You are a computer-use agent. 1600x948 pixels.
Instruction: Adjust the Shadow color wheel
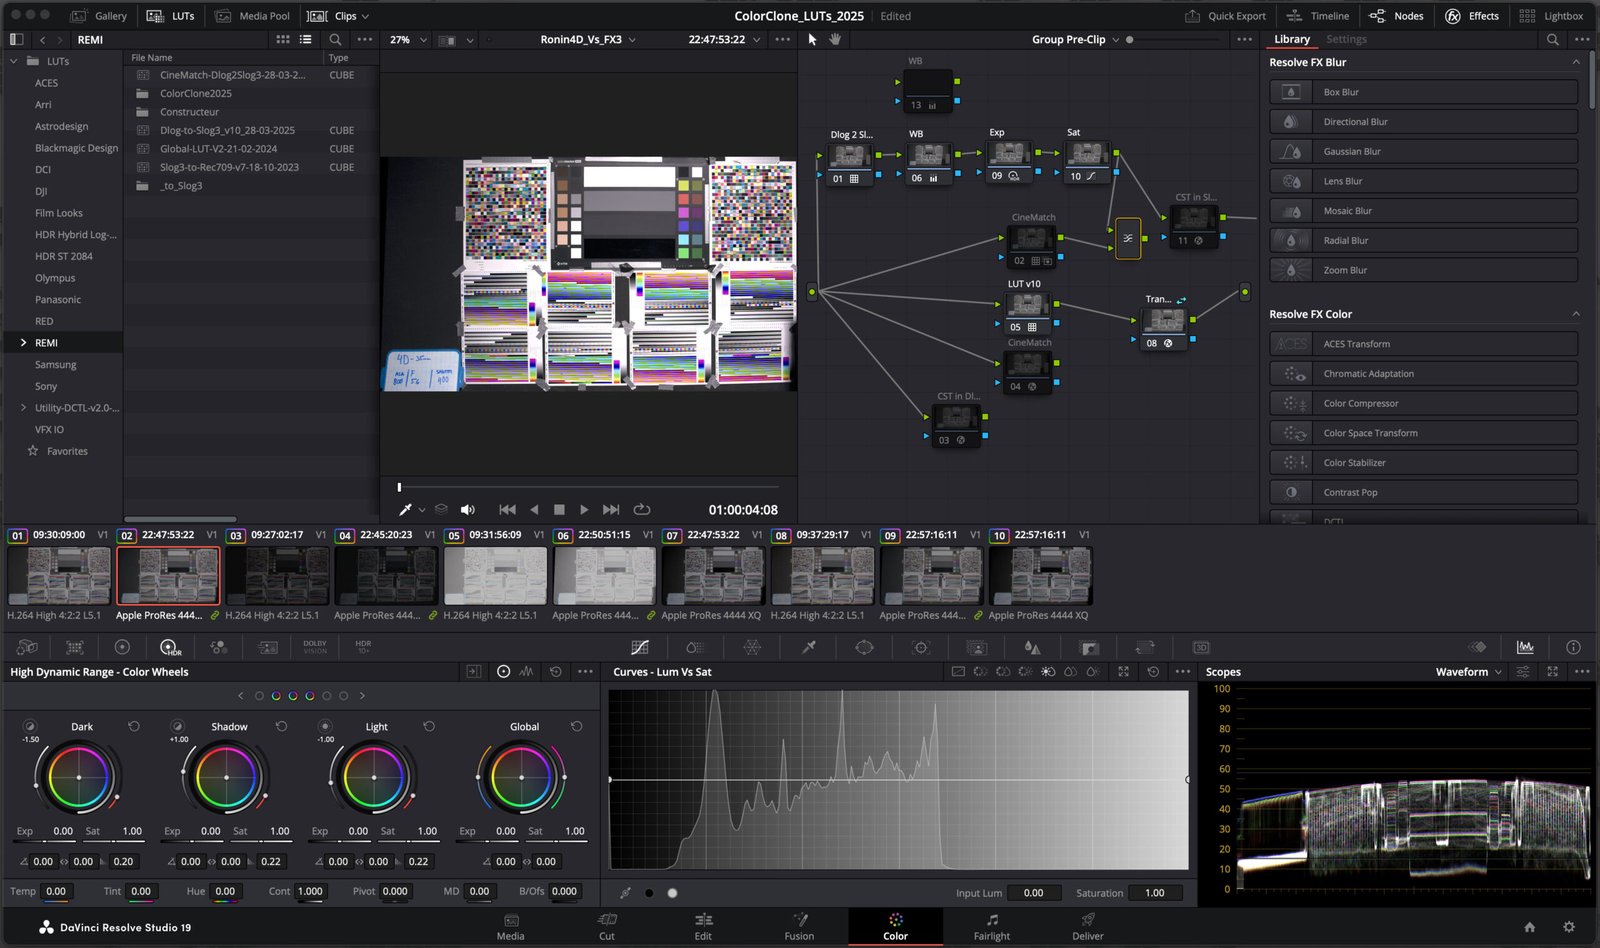click(226, 777)
